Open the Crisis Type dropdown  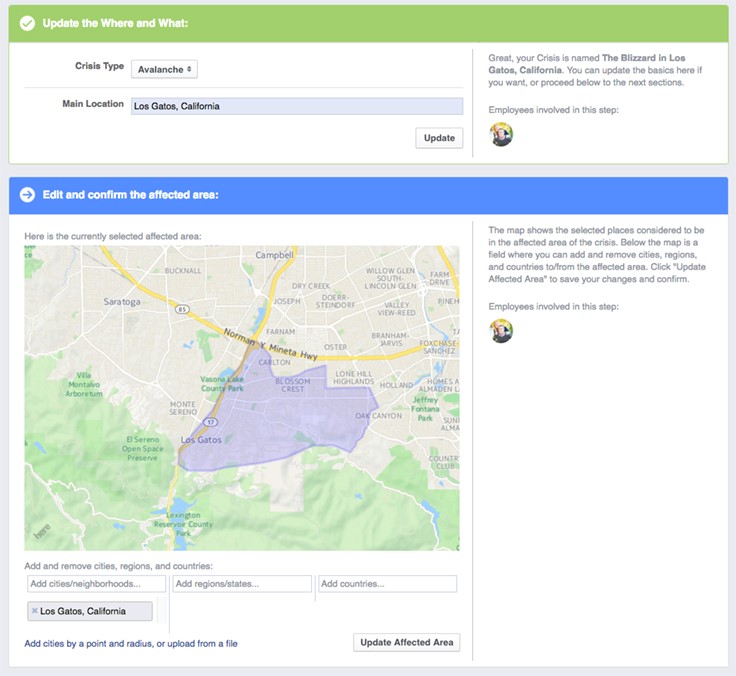[164, 69]
